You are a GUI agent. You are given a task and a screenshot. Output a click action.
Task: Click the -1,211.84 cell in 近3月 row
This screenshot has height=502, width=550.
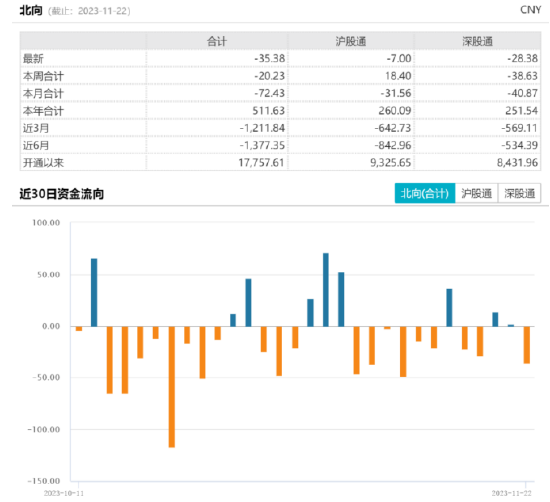click(262, 128)
